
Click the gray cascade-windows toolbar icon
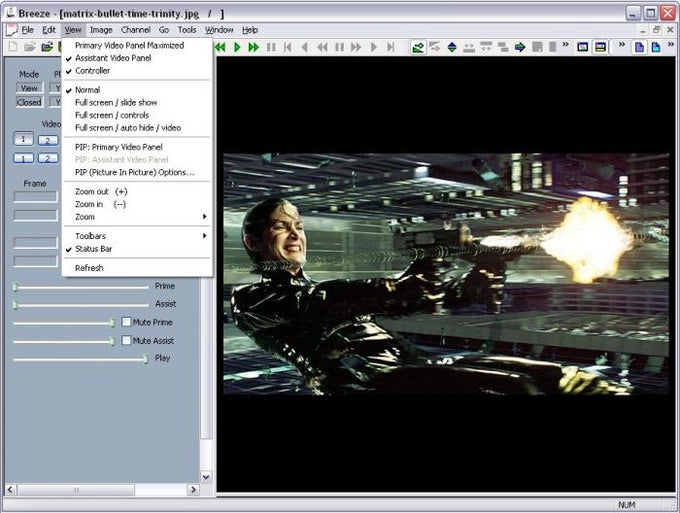point(503,47)
